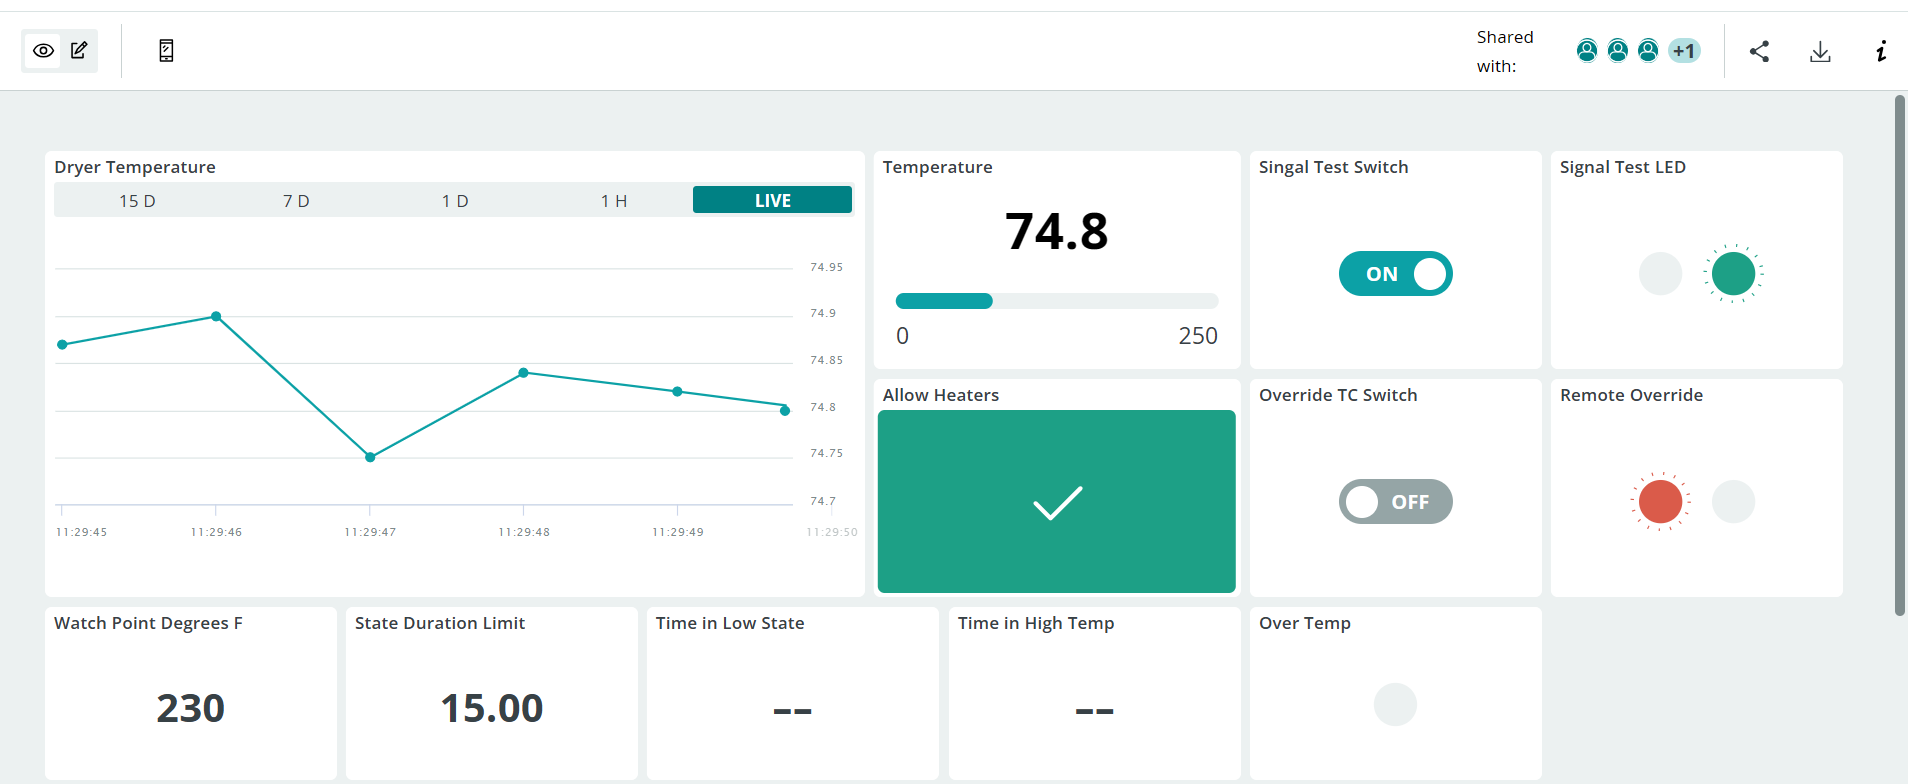Click the vertical page scrollbar
The height and width of the screenshot is (784, 1908).
coord(1900,355)
